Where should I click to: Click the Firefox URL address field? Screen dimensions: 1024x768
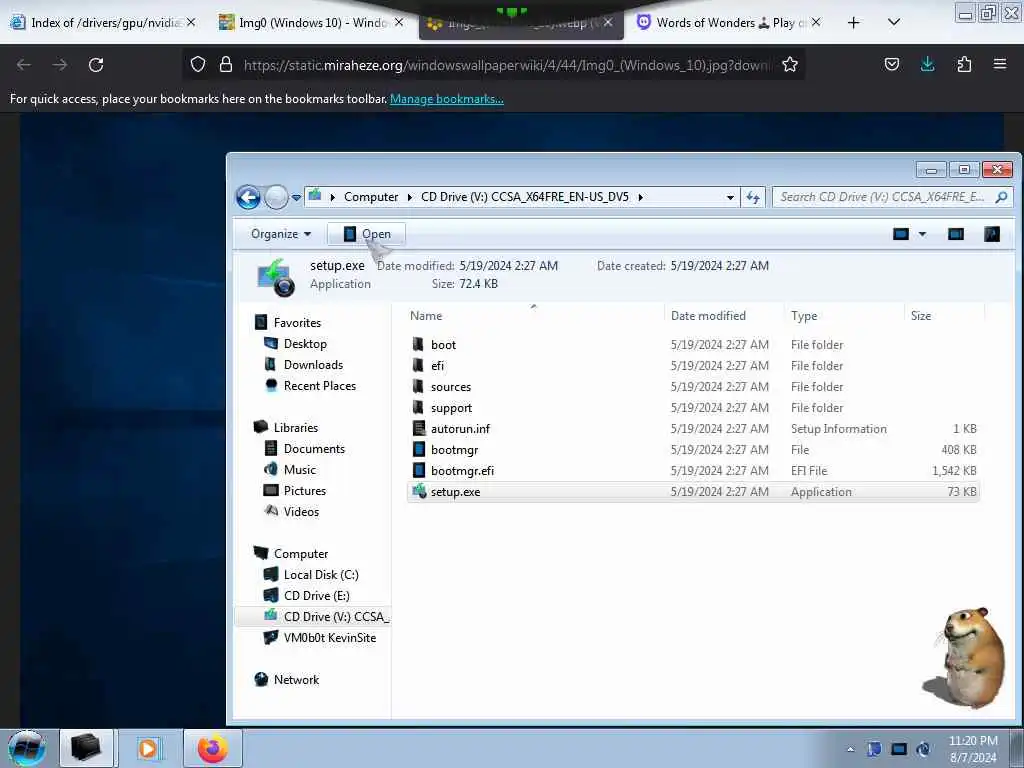[506, 65]
